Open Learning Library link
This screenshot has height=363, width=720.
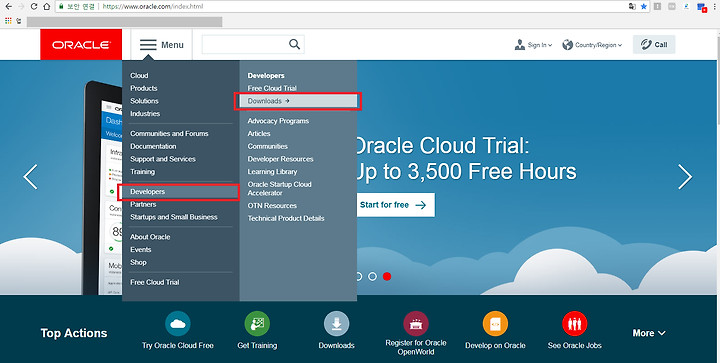coord(272,172)
